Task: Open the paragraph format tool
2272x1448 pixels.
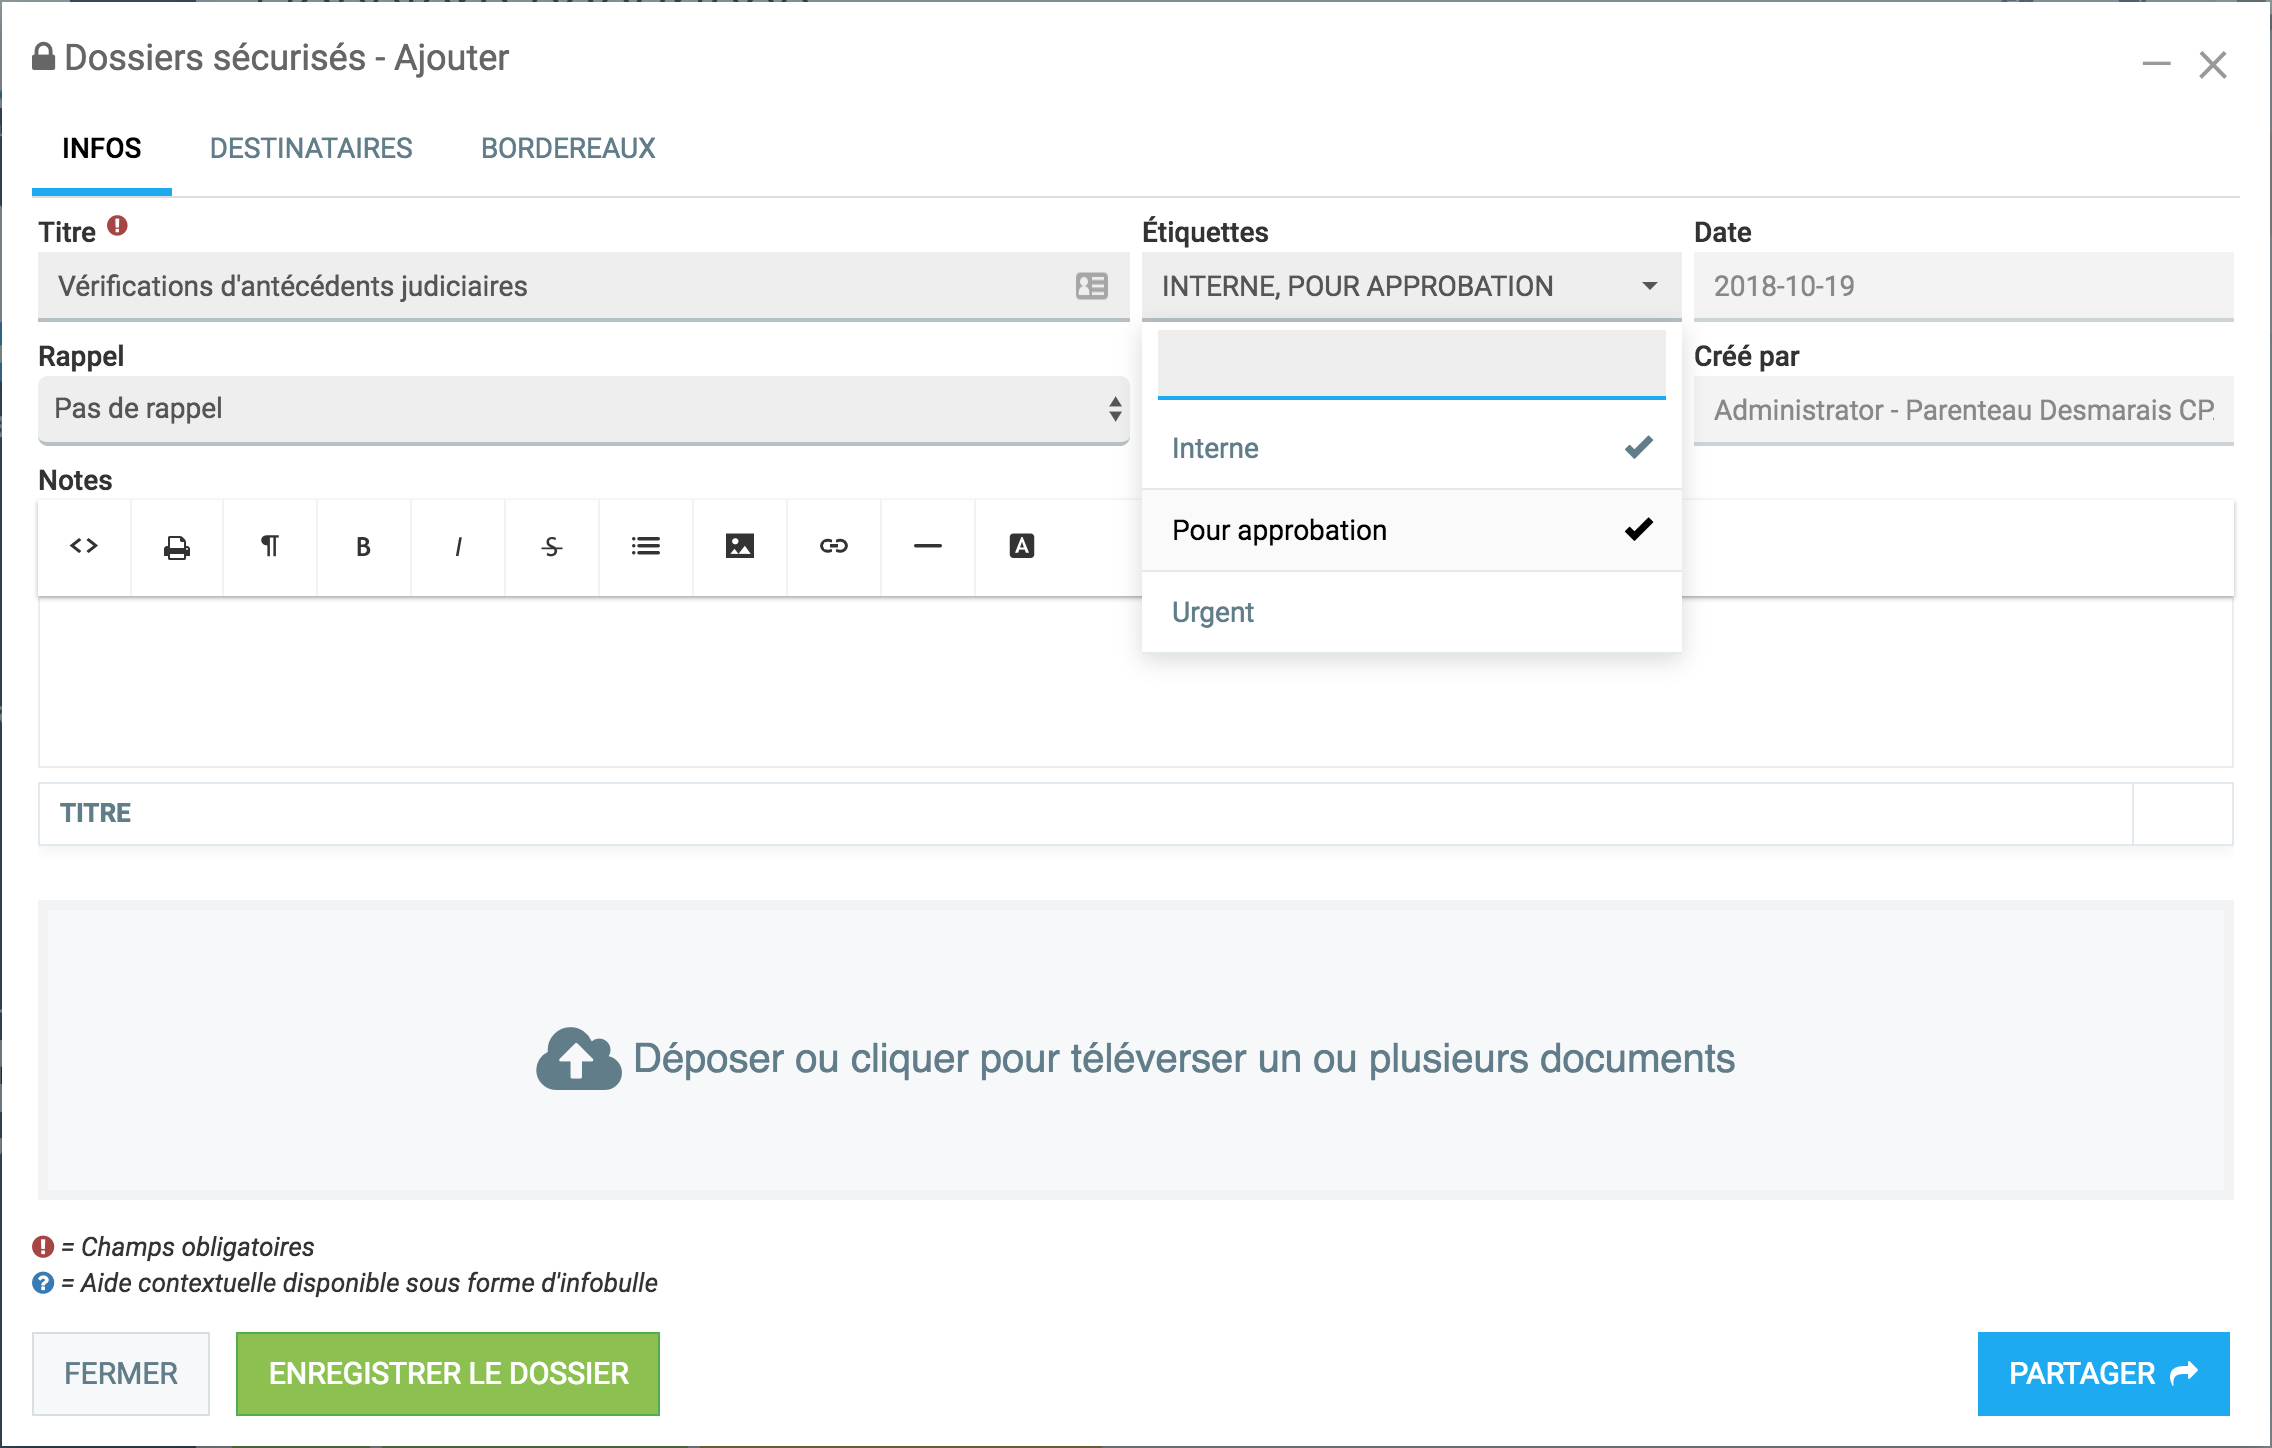Action: click(270, 546)
